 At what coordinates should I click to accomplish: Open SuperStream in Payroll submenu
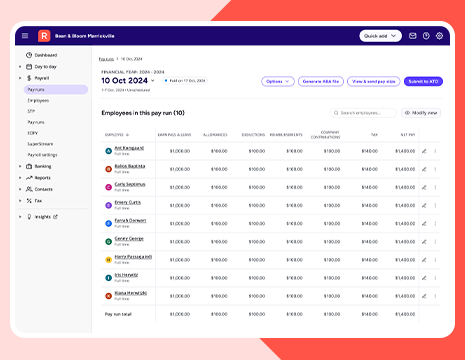pyautogui.click(x=40, y=144)
